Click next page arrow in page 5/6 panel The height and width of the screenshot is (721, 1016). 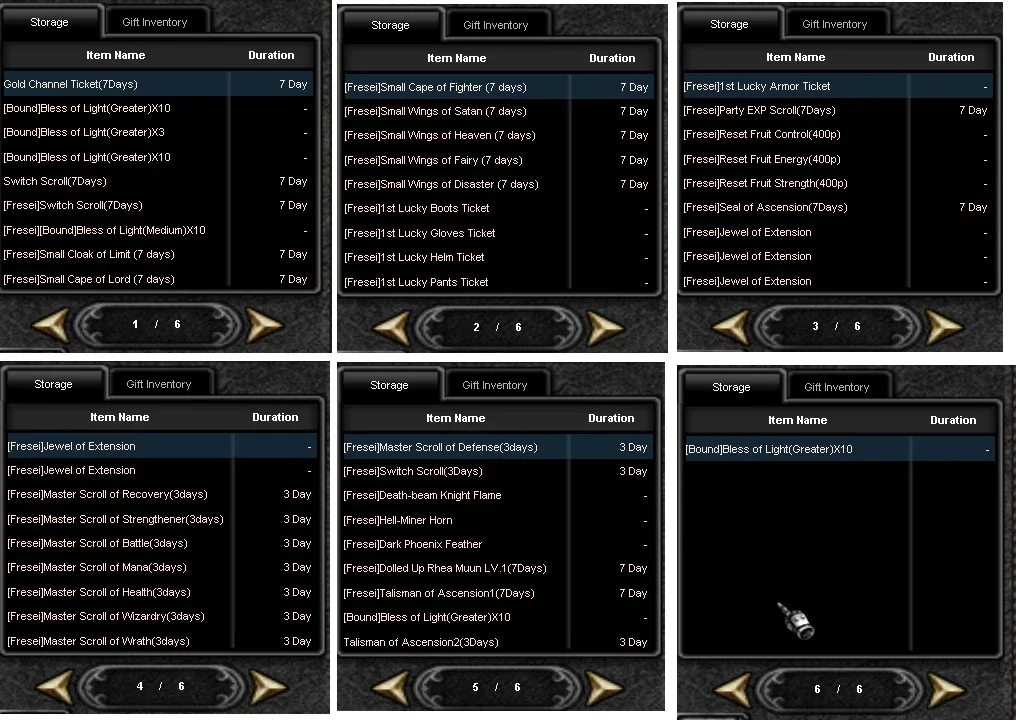tap(604, 688)
